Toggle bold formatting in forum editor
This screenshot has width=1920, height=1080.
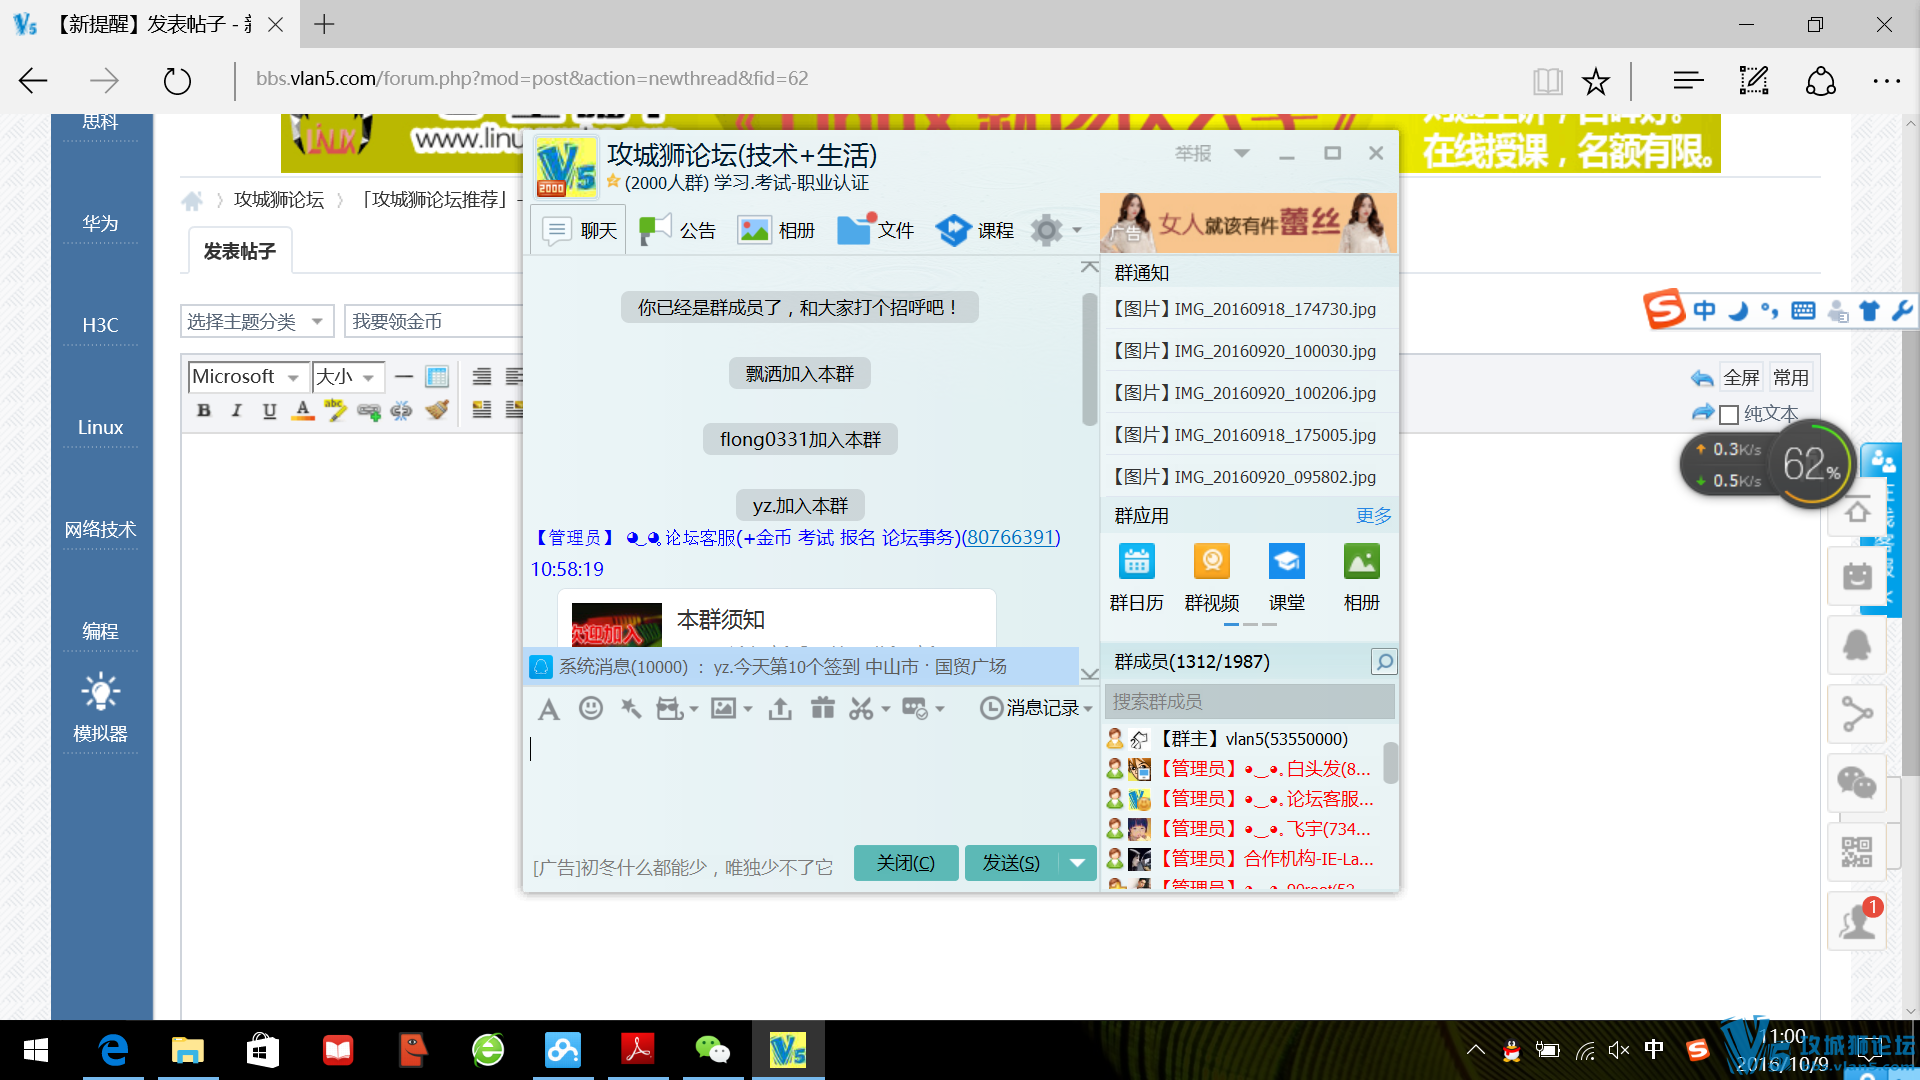pos(204,410)
